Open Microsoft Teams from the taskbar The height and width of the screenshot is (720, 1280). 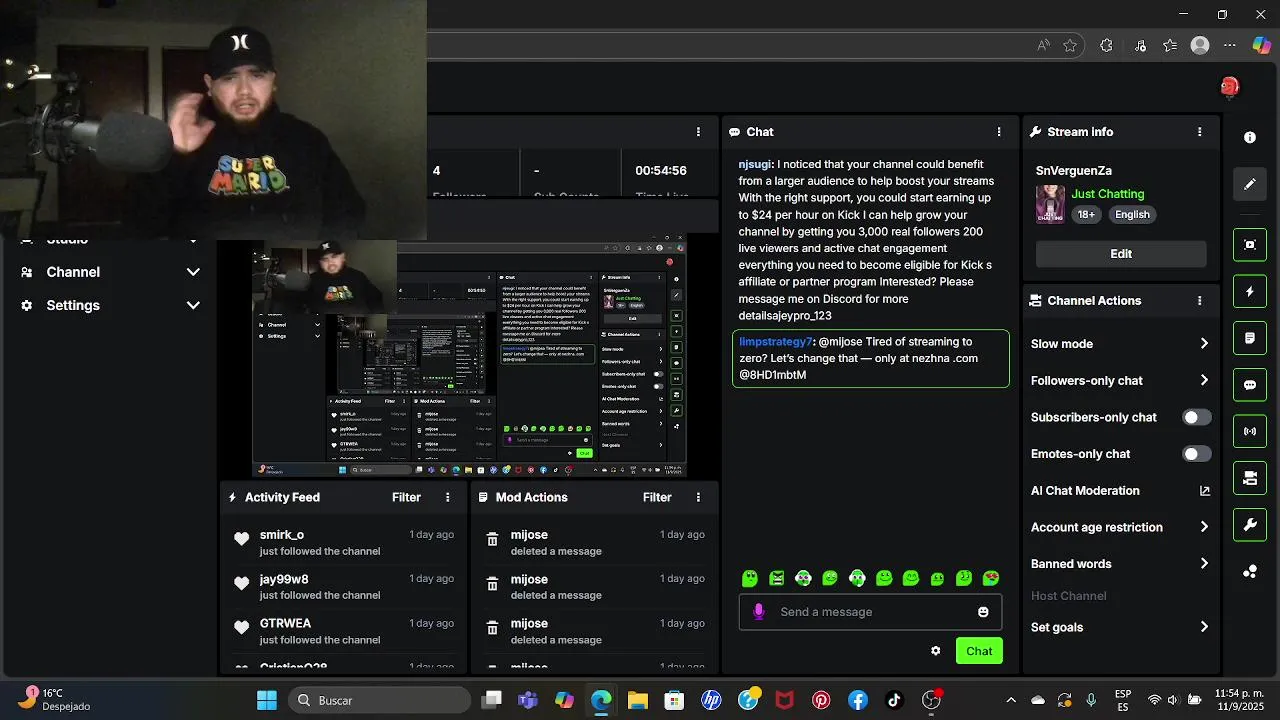528,700
